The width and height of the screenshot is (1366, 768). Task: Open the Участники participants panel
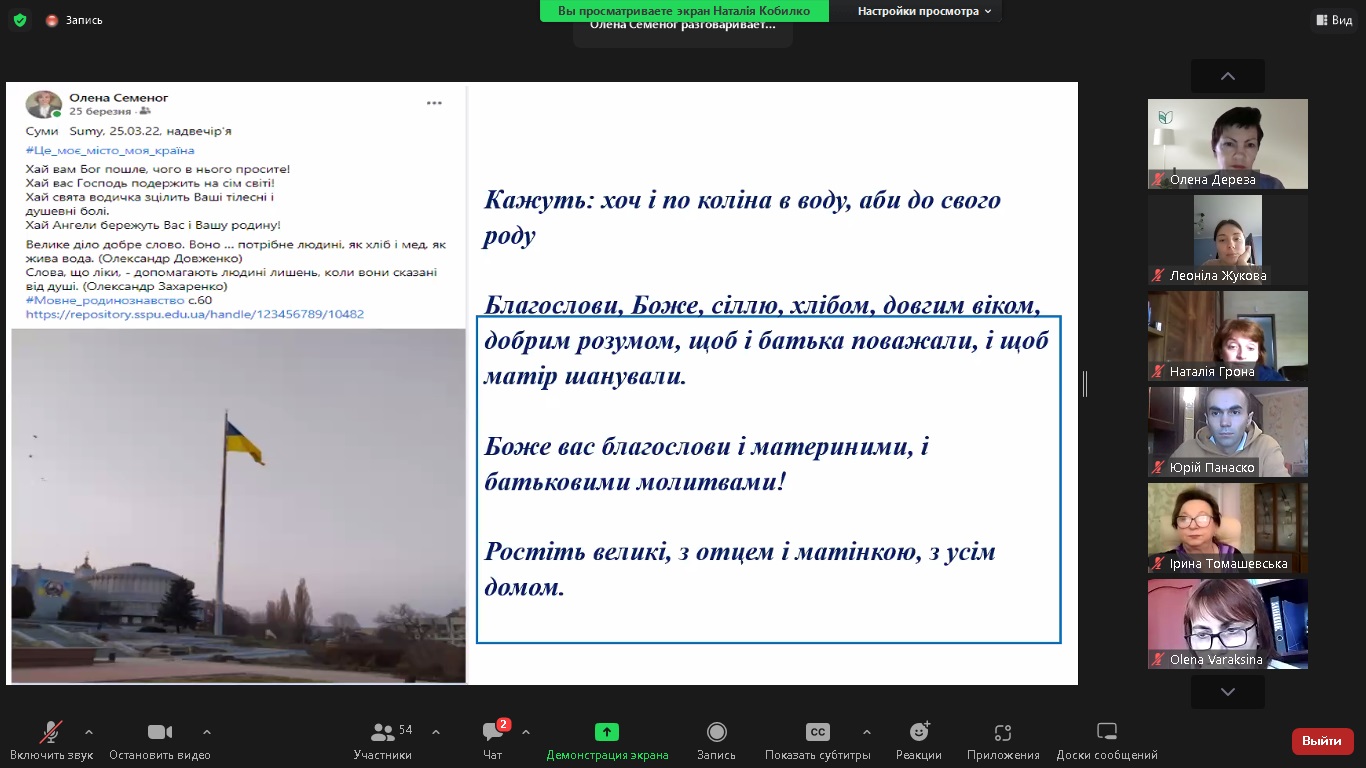(383, 741)
